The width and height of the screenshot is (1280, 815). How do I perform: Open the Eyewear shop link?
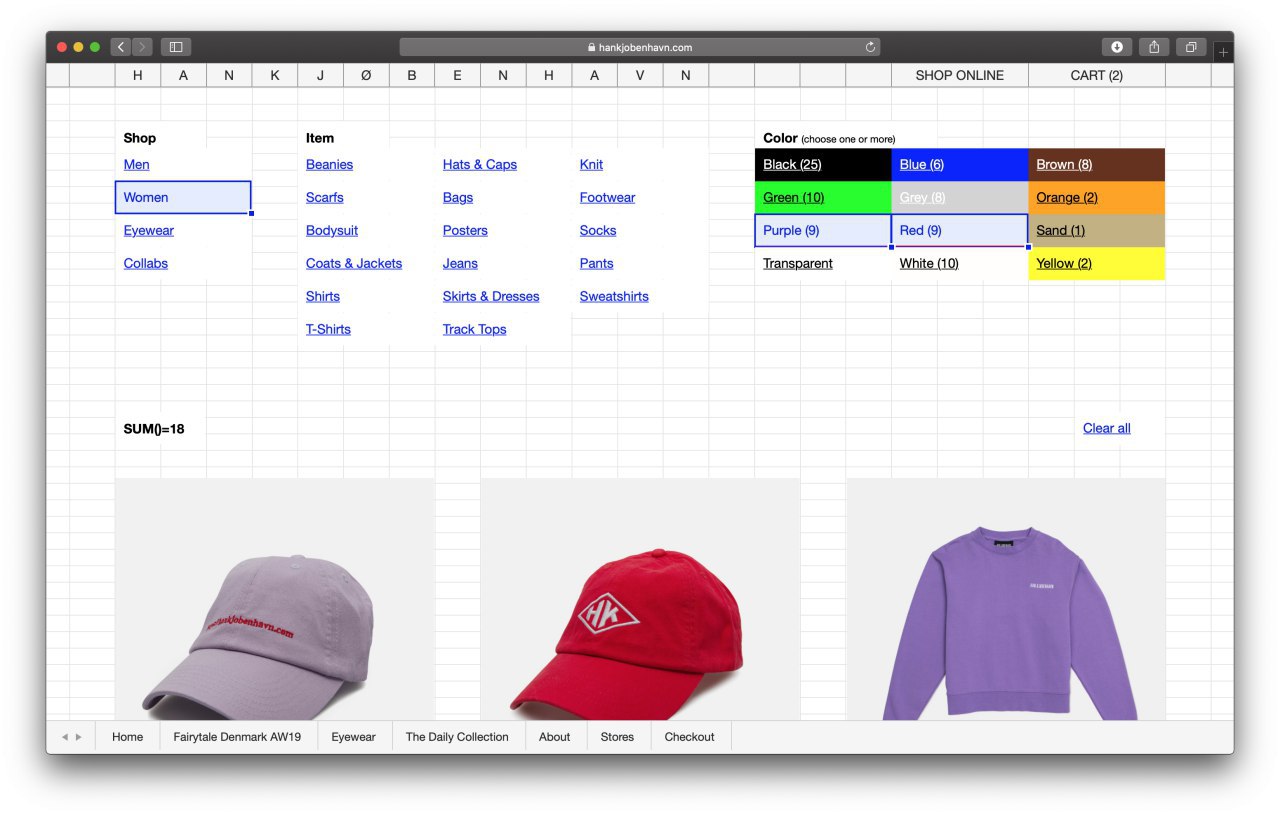coord(148,230)
